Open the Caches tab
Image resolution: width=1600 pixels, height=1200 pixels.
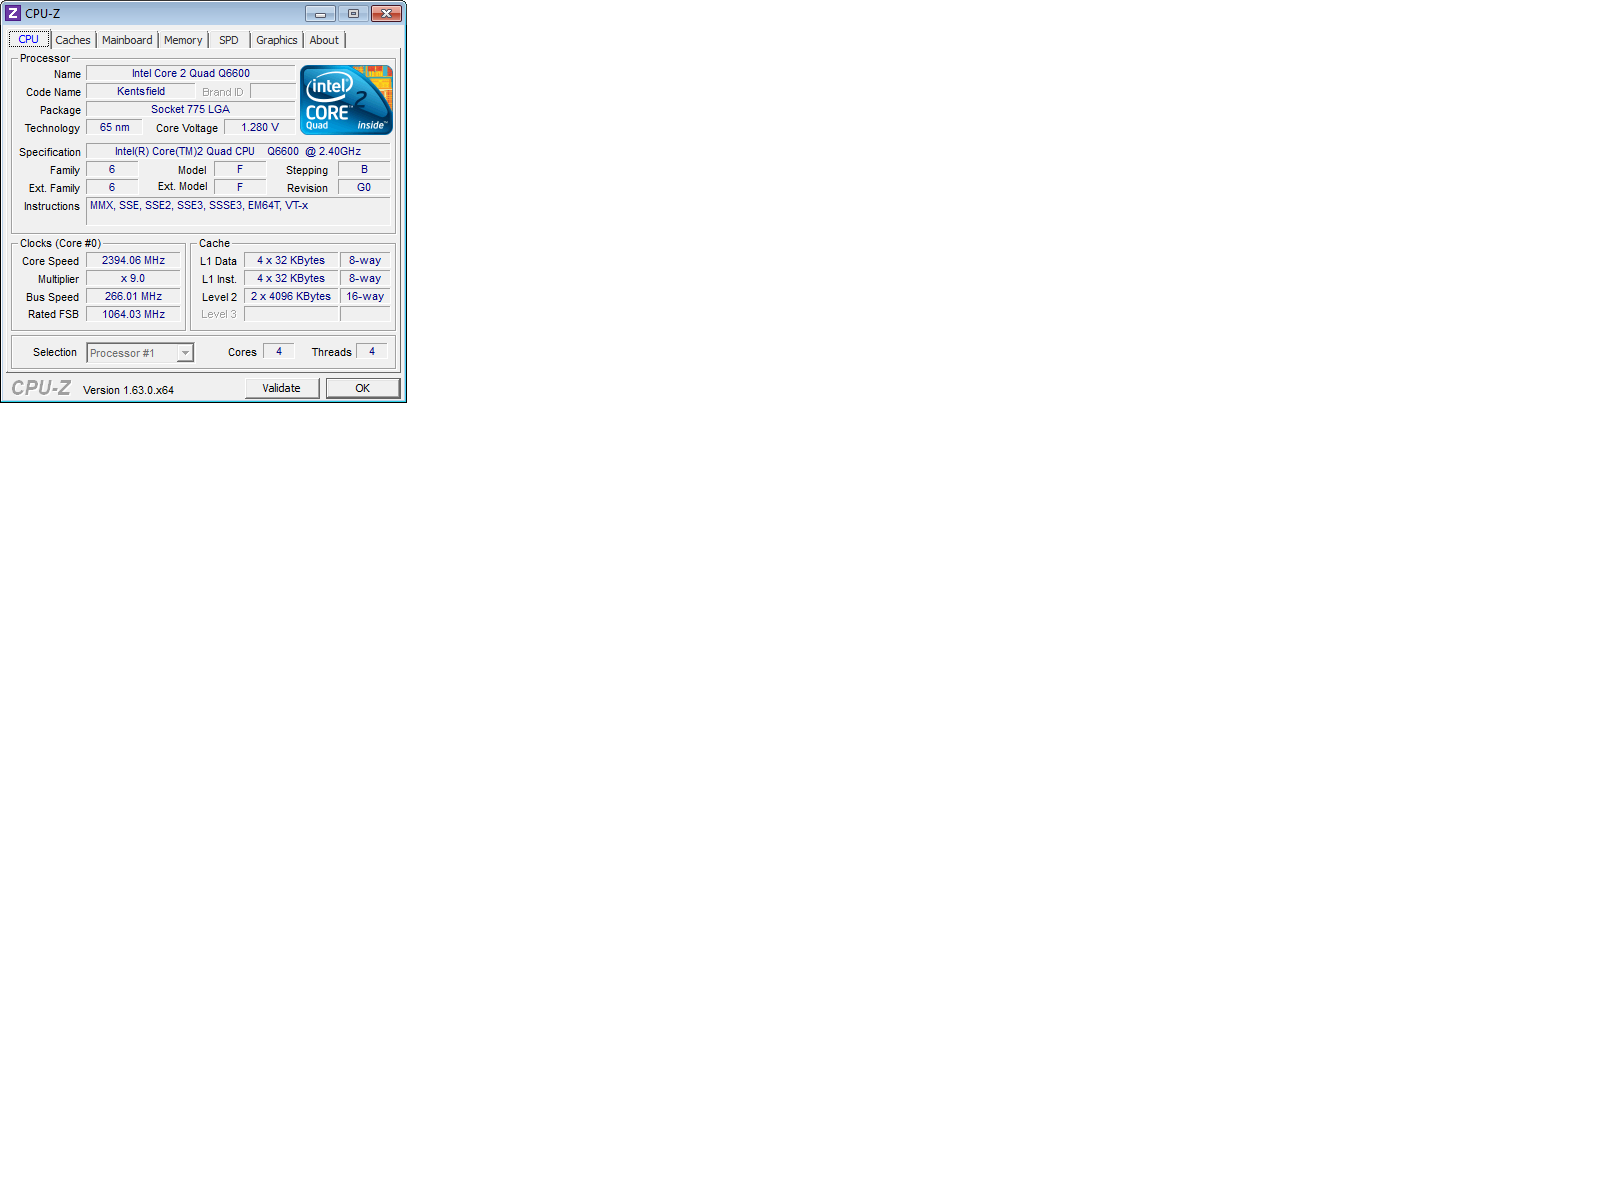pos(73,40)
